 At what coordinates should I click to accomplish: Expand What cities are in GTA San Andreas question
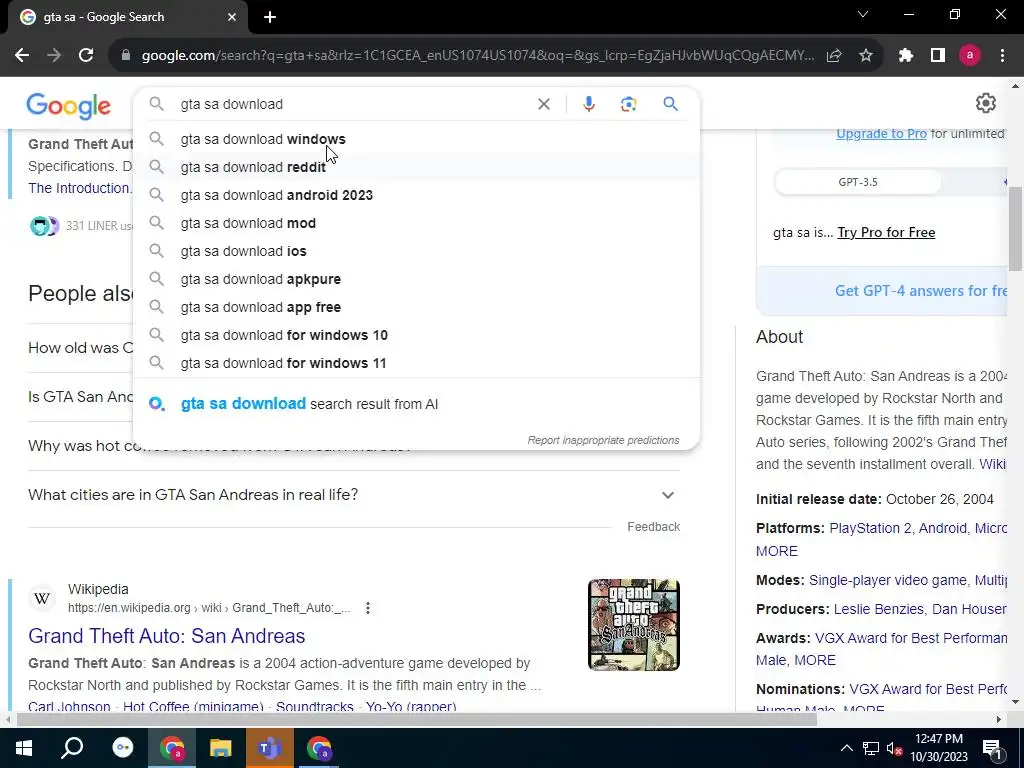point(354,495)
